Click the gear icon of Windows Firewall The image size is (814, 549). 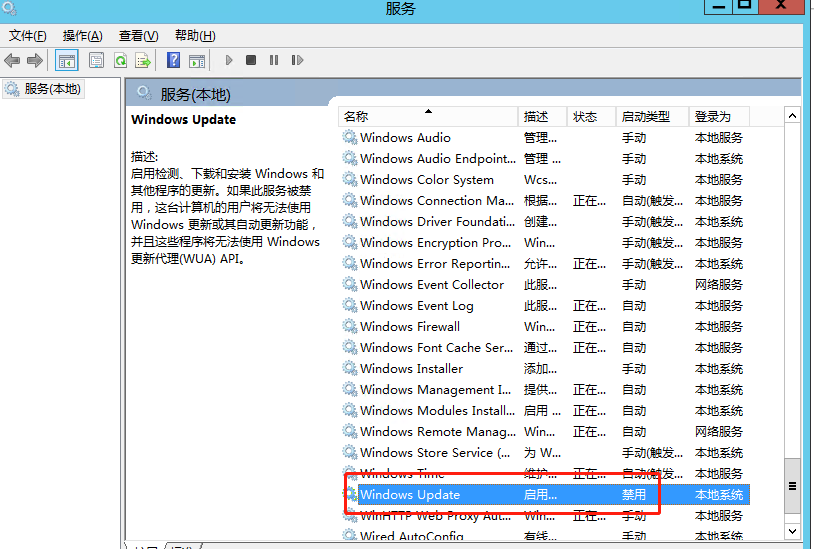tap(350, 326)
